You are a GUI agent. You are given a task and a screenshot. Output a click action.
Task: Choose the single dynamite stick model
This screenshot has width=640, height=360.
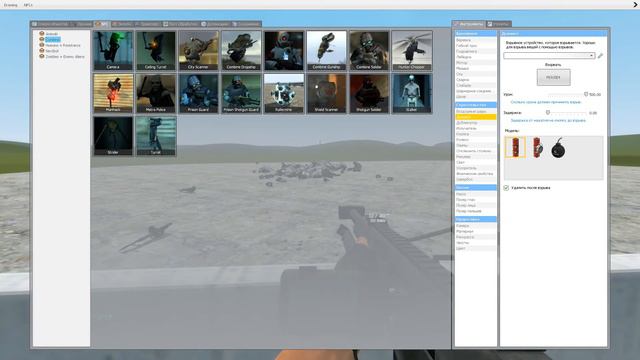pos(515,147)
